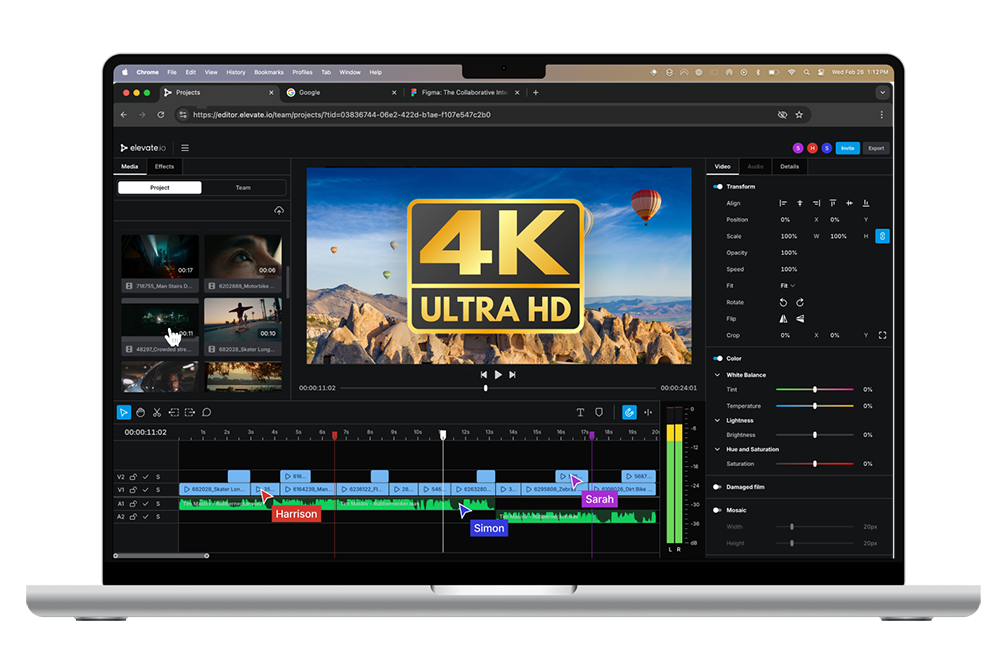The image size is (1000, 666).
Task: Click the scale link proportions icon
Action: pos(882,236)
